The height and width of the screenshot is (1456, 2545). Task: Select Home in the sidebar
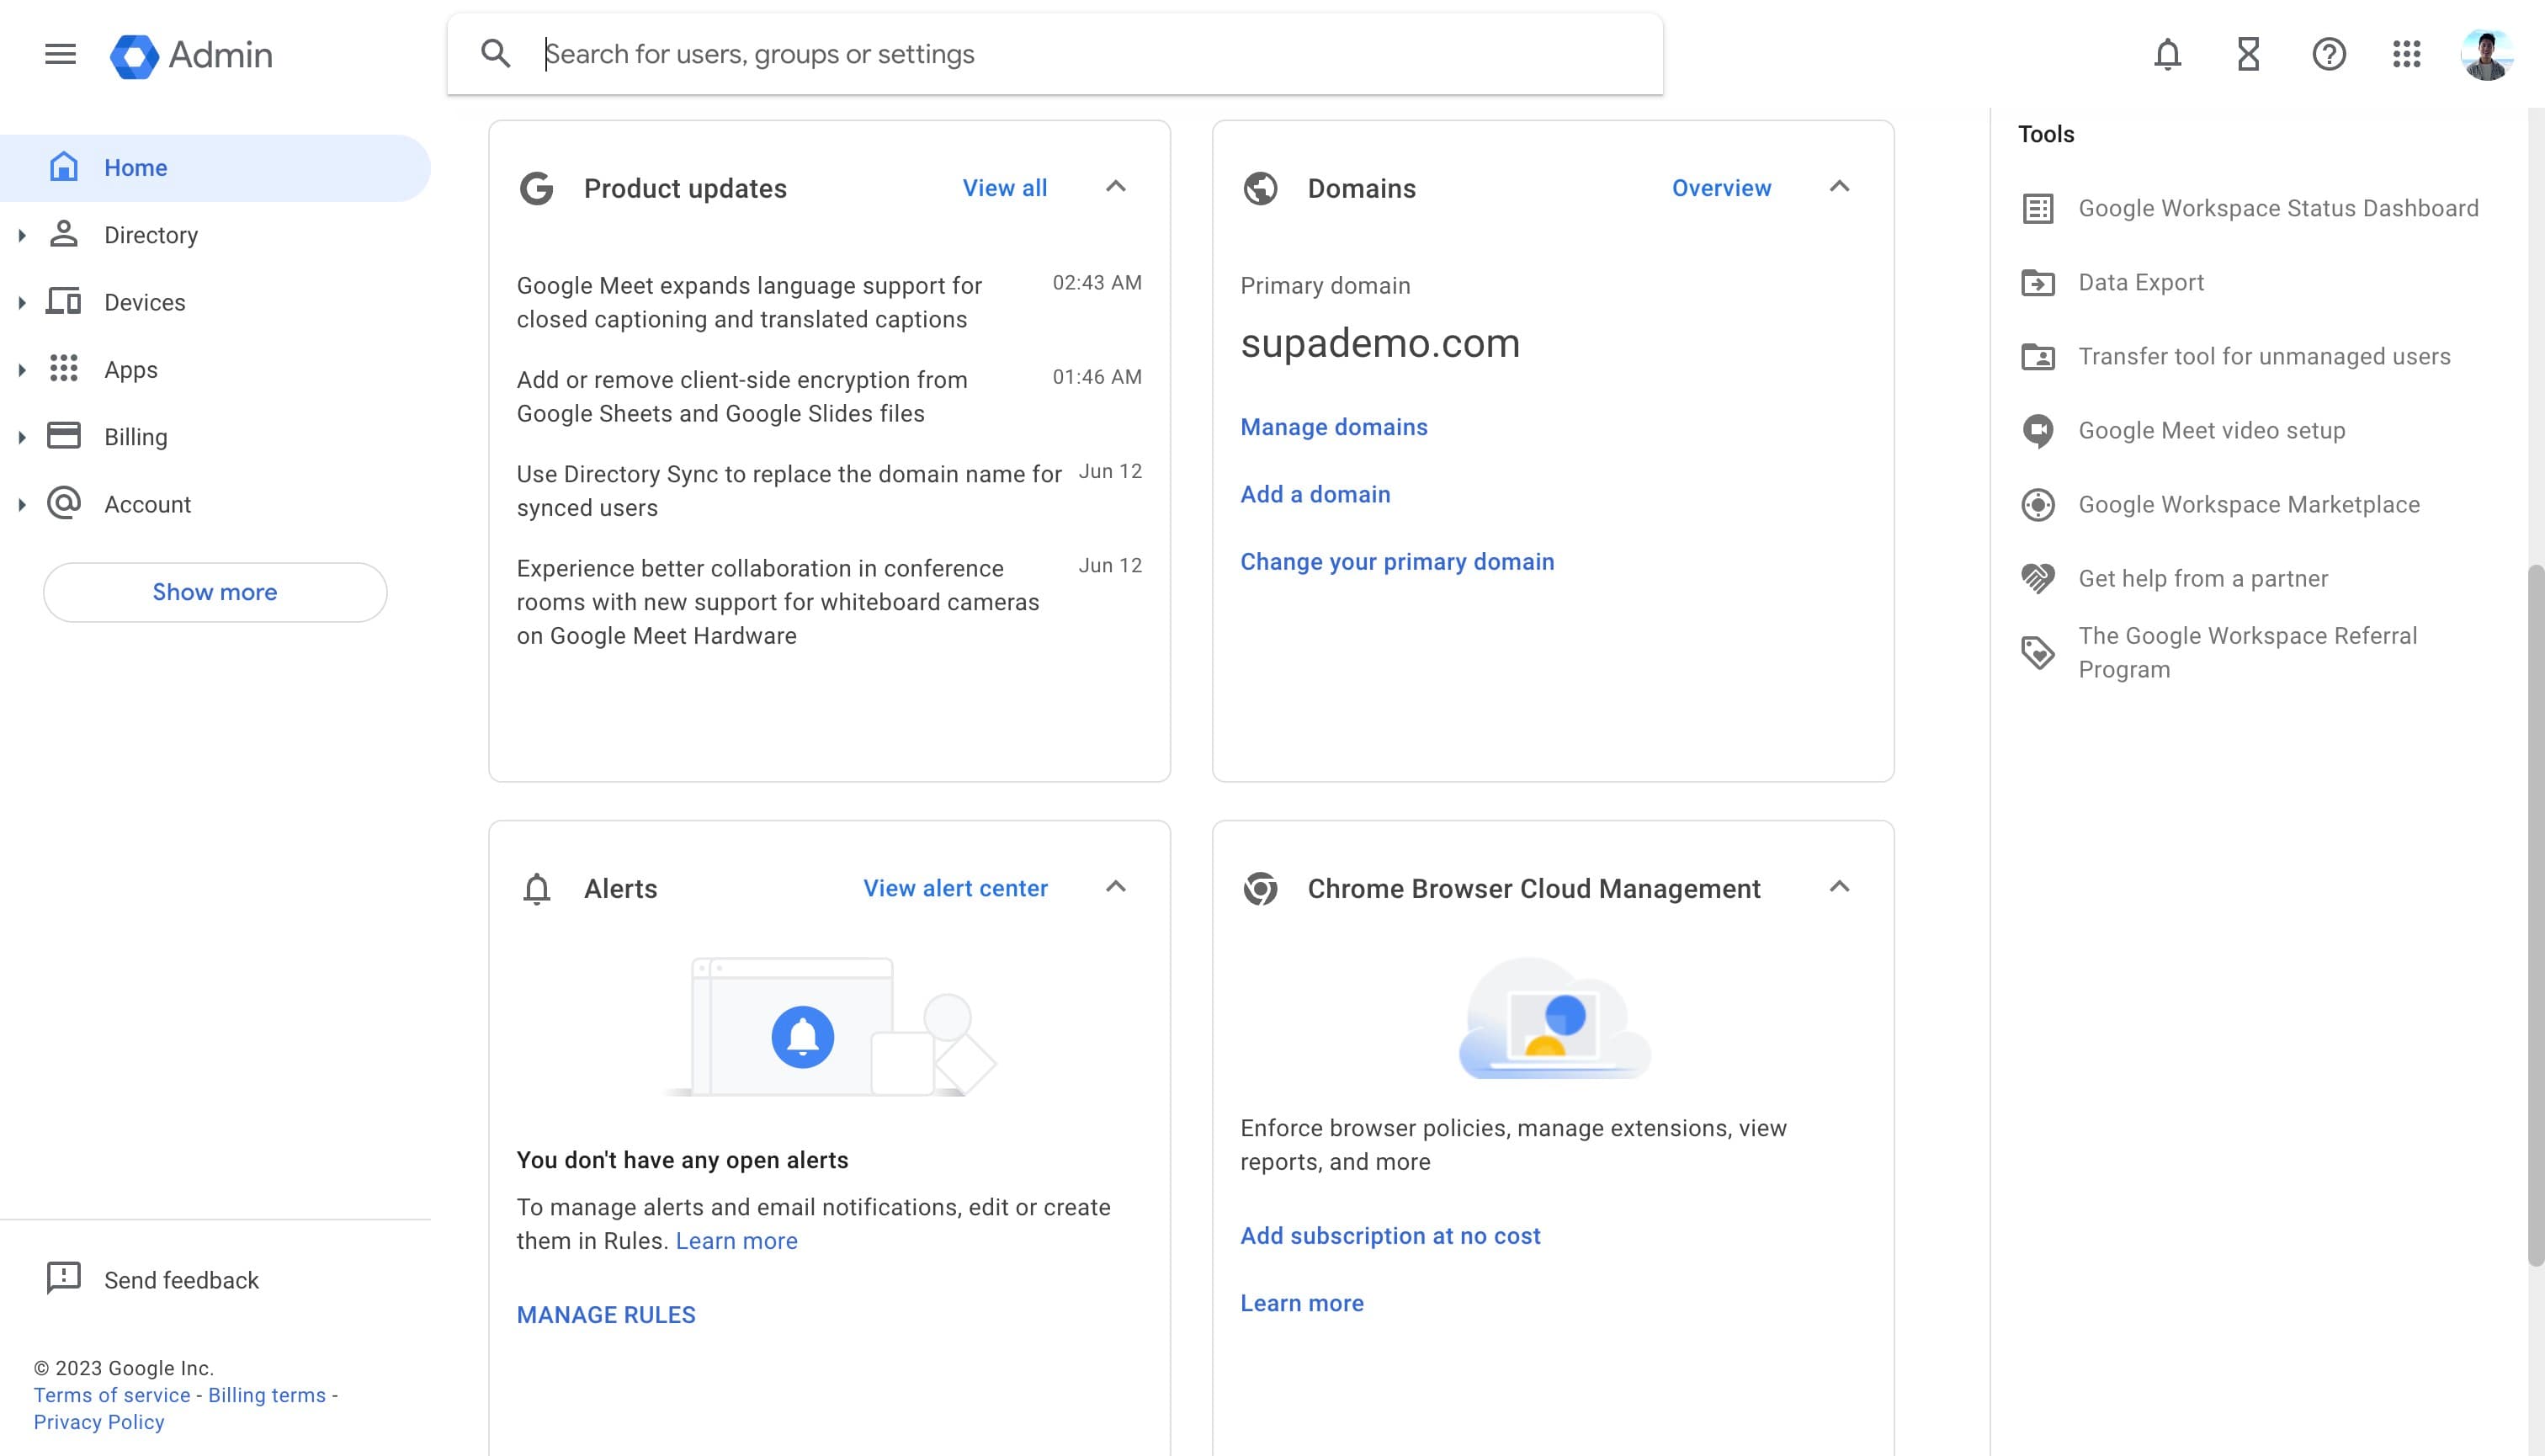tap(215, 168)
